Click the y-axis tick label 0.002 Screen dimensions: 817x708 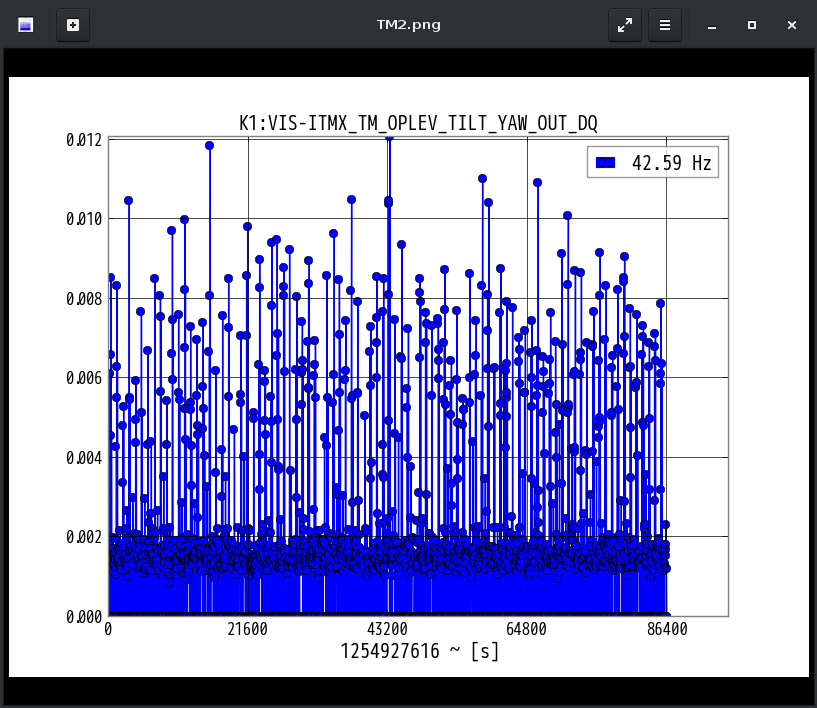point(84,537)
